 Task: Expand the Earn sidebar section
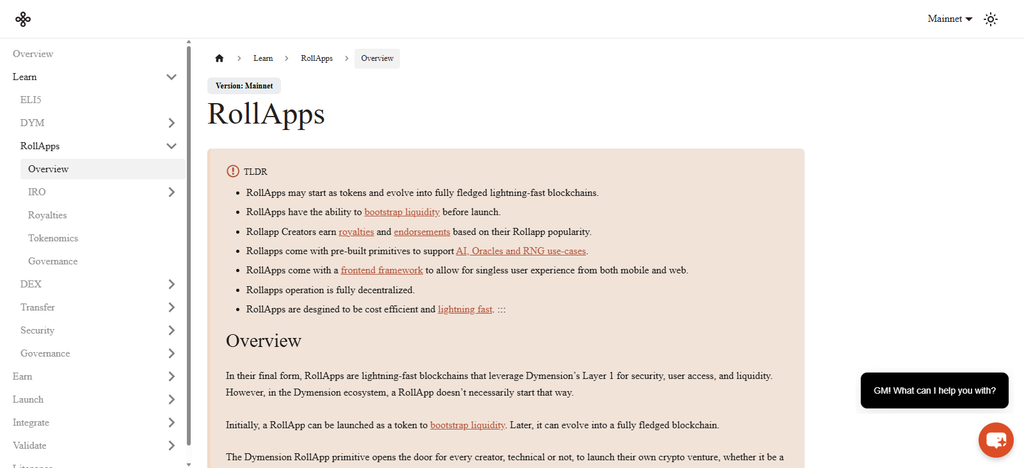click(x=172, y=377)
